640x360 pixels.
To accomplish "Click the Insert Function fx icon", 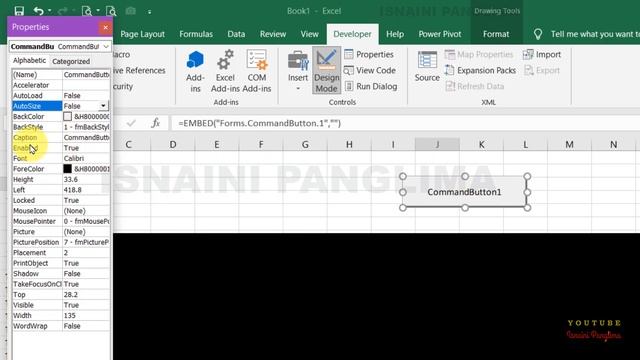I will [156, 123].
